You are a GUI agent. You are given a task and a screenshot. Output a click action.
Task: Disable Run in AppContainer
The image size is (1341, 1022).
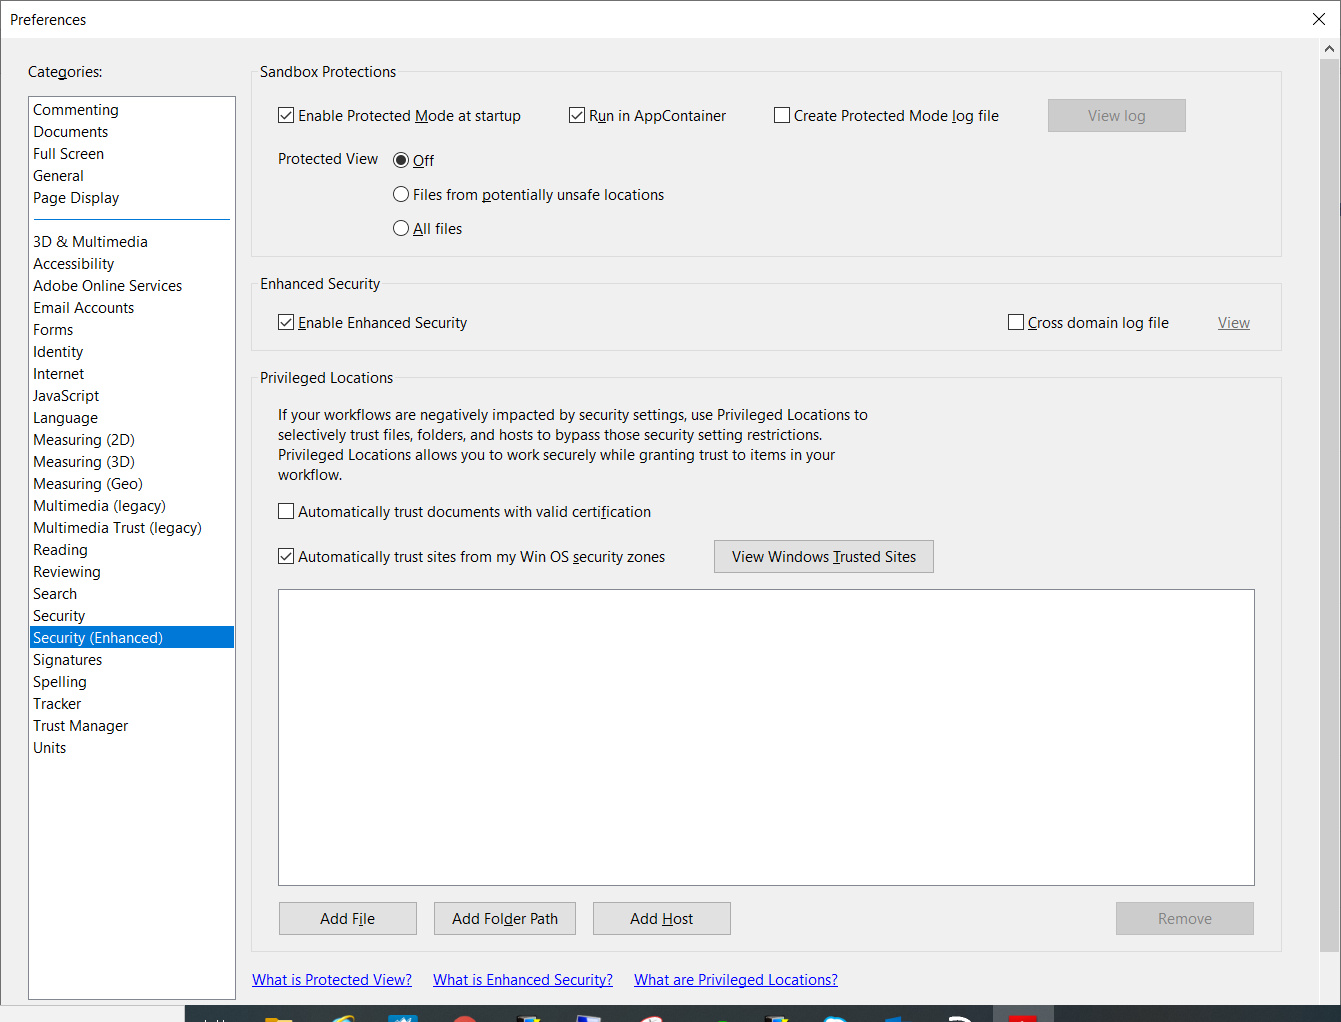coord(577,115)
